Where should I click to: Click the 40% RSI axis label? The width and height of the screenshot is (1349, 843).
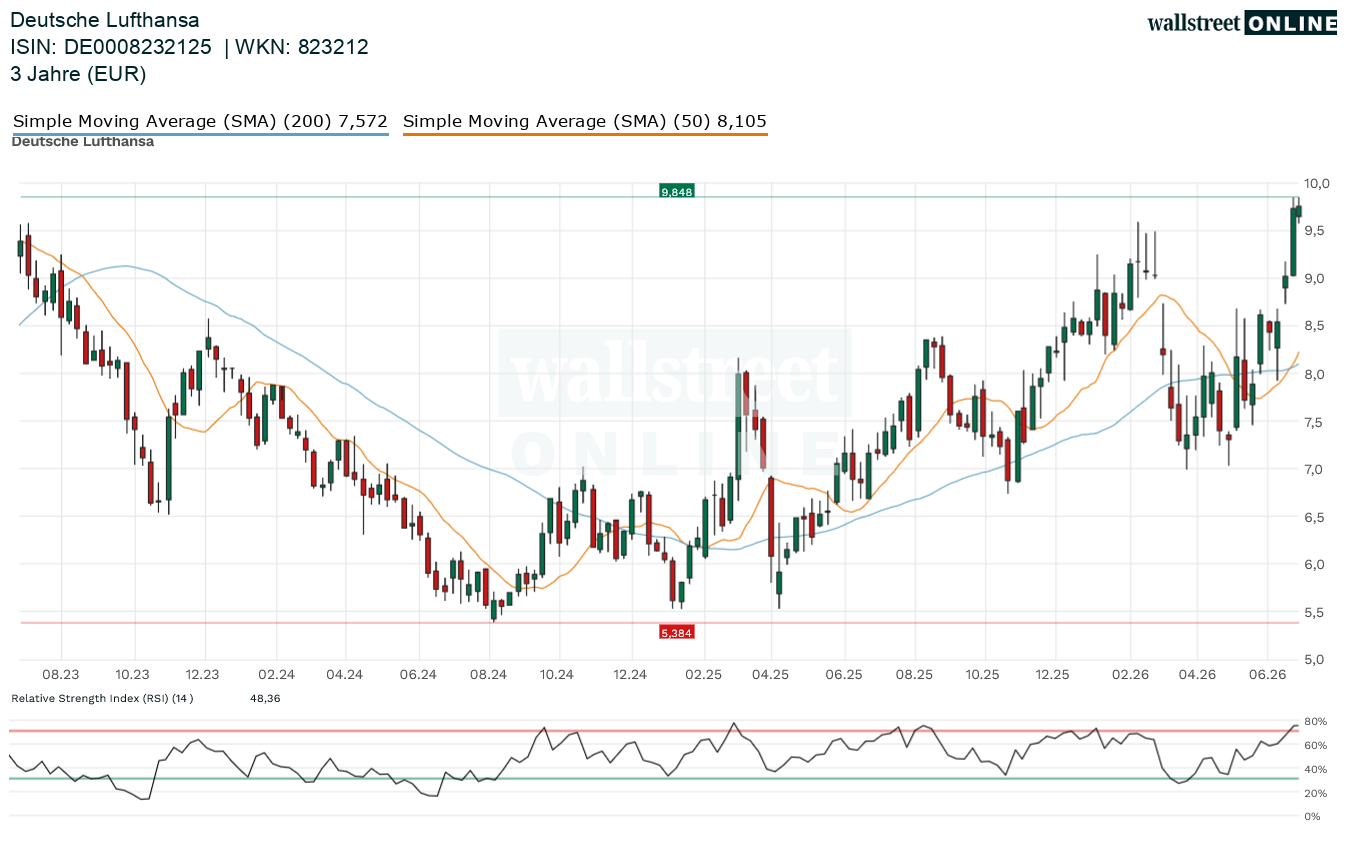pyautogui.click(x=1314, y=769)
